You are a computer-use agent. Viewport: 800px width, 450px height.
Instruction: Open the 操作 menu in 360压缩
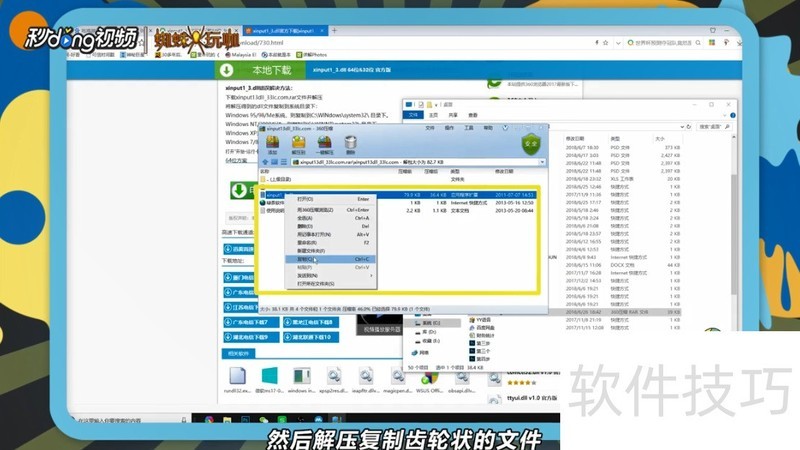(x=449, y=128)
